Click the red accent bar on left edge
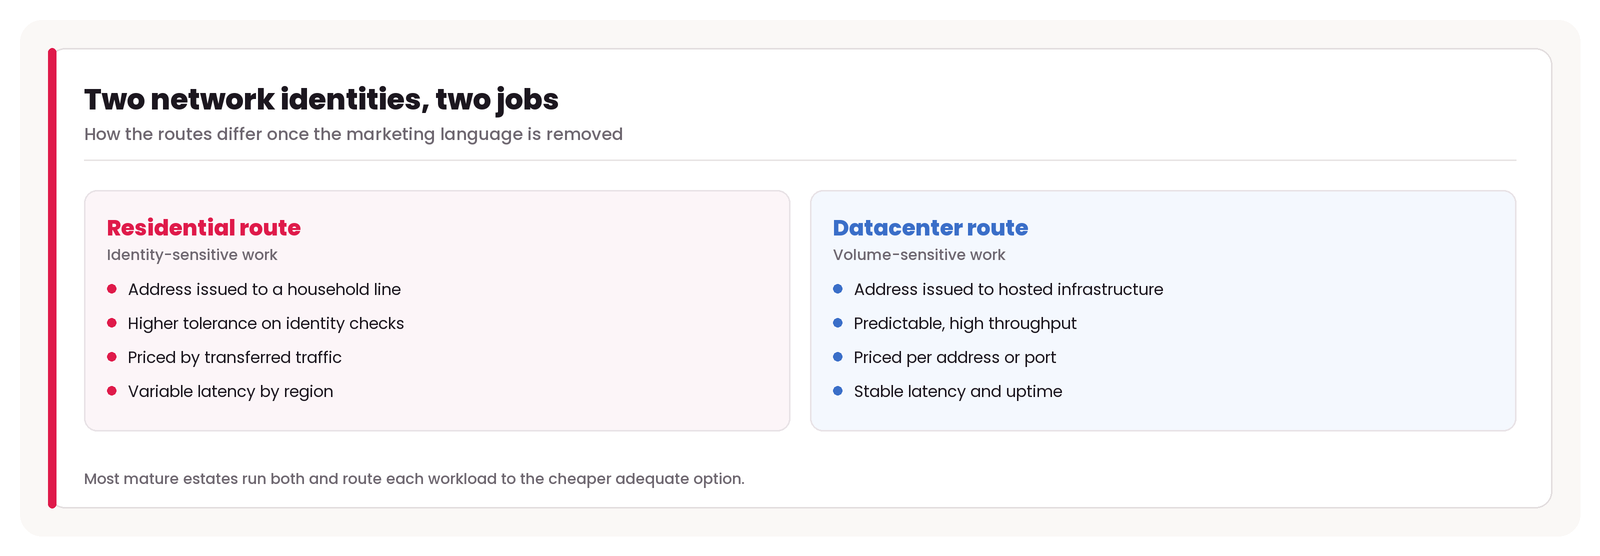Screen dimensions: 1600x556 click(52, 278)
